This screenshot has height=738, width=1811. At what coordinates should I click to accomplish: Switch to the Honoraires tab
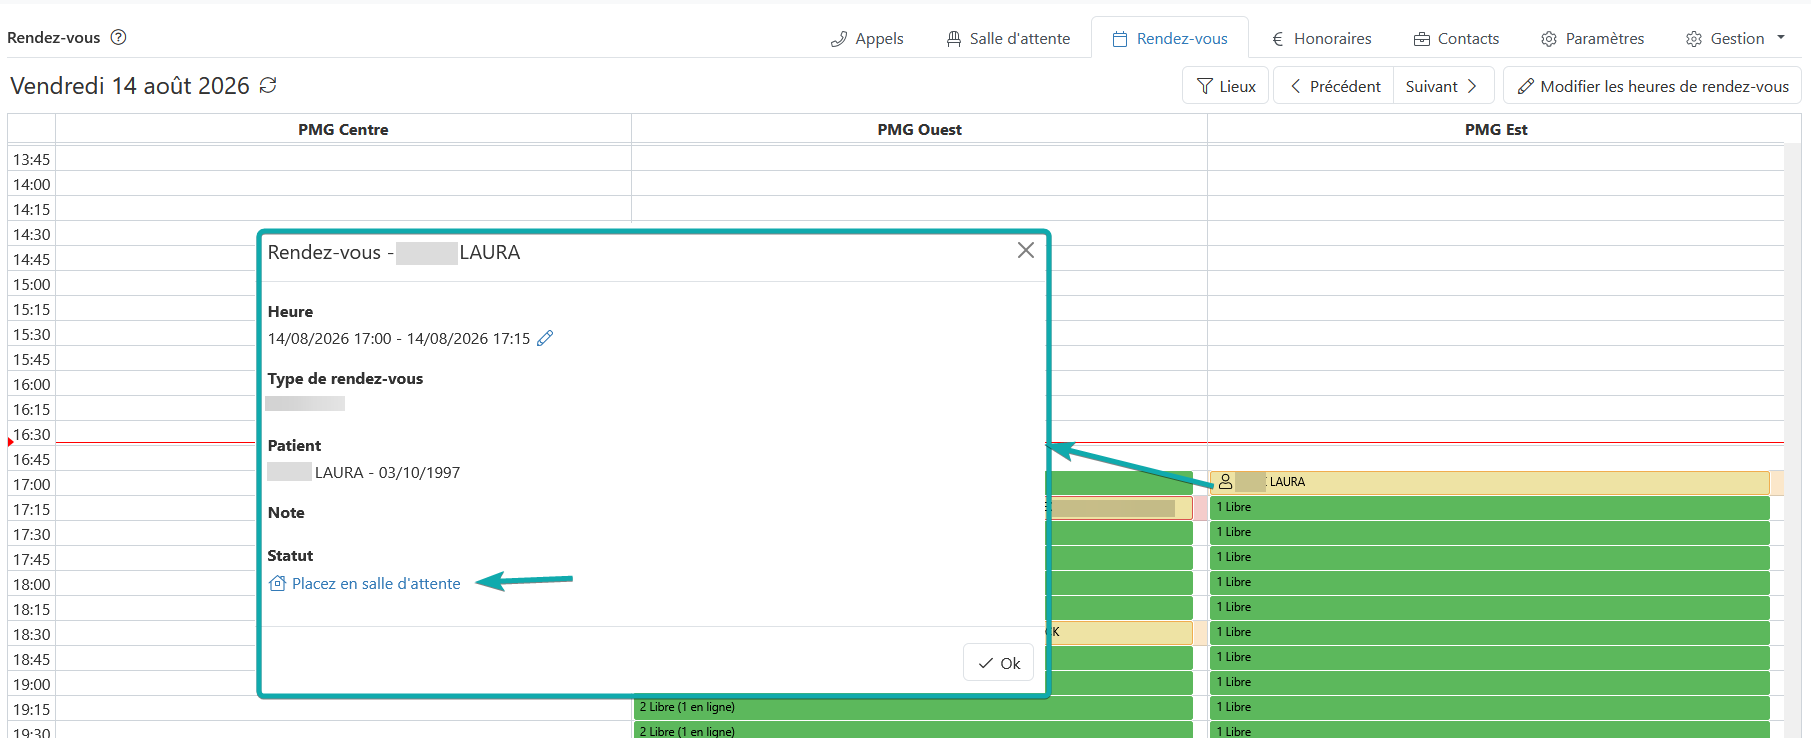pyautogui.click(x=1321, y=38)
